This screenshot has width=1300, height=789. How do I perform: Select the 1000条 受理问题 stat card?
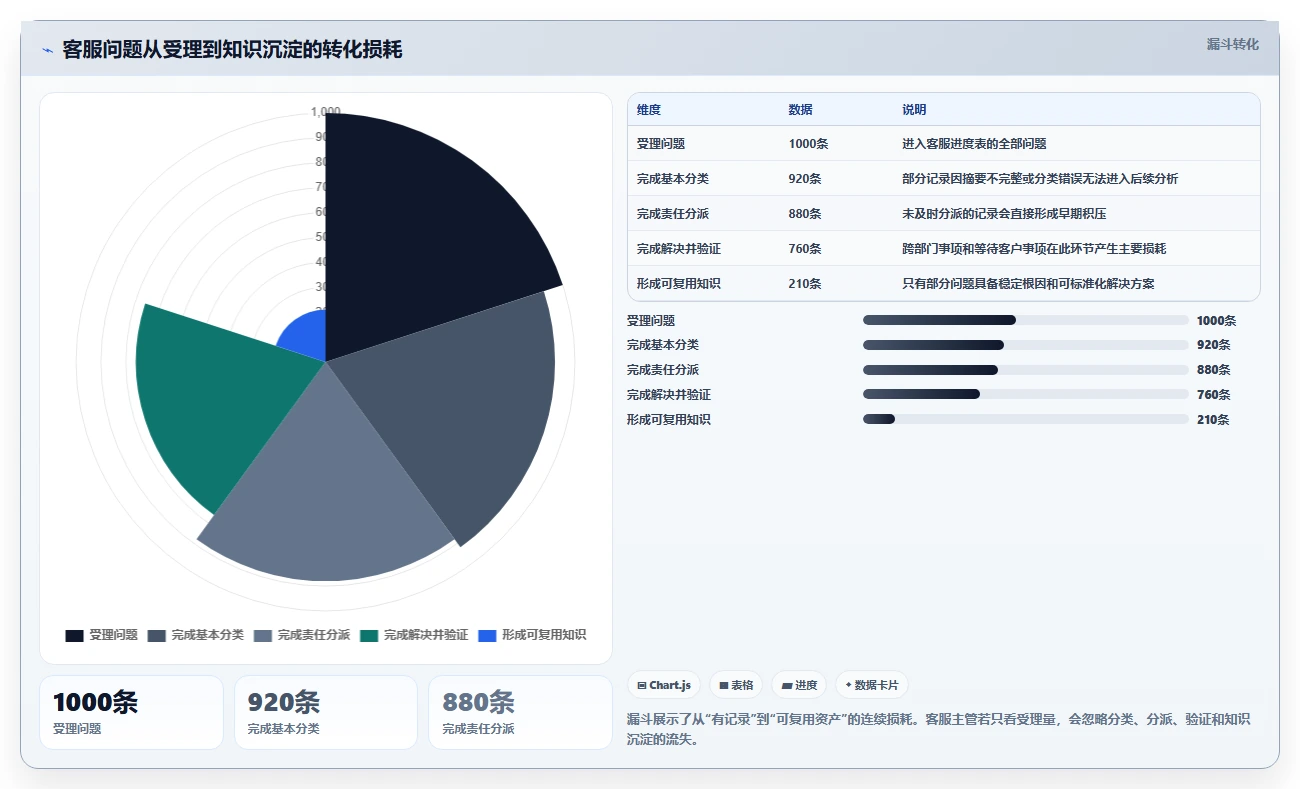click(131, 712)
